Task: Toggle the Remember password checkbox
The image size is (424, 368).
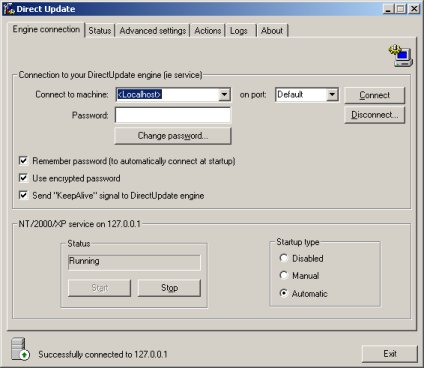Action: click(x=23, y=161)
